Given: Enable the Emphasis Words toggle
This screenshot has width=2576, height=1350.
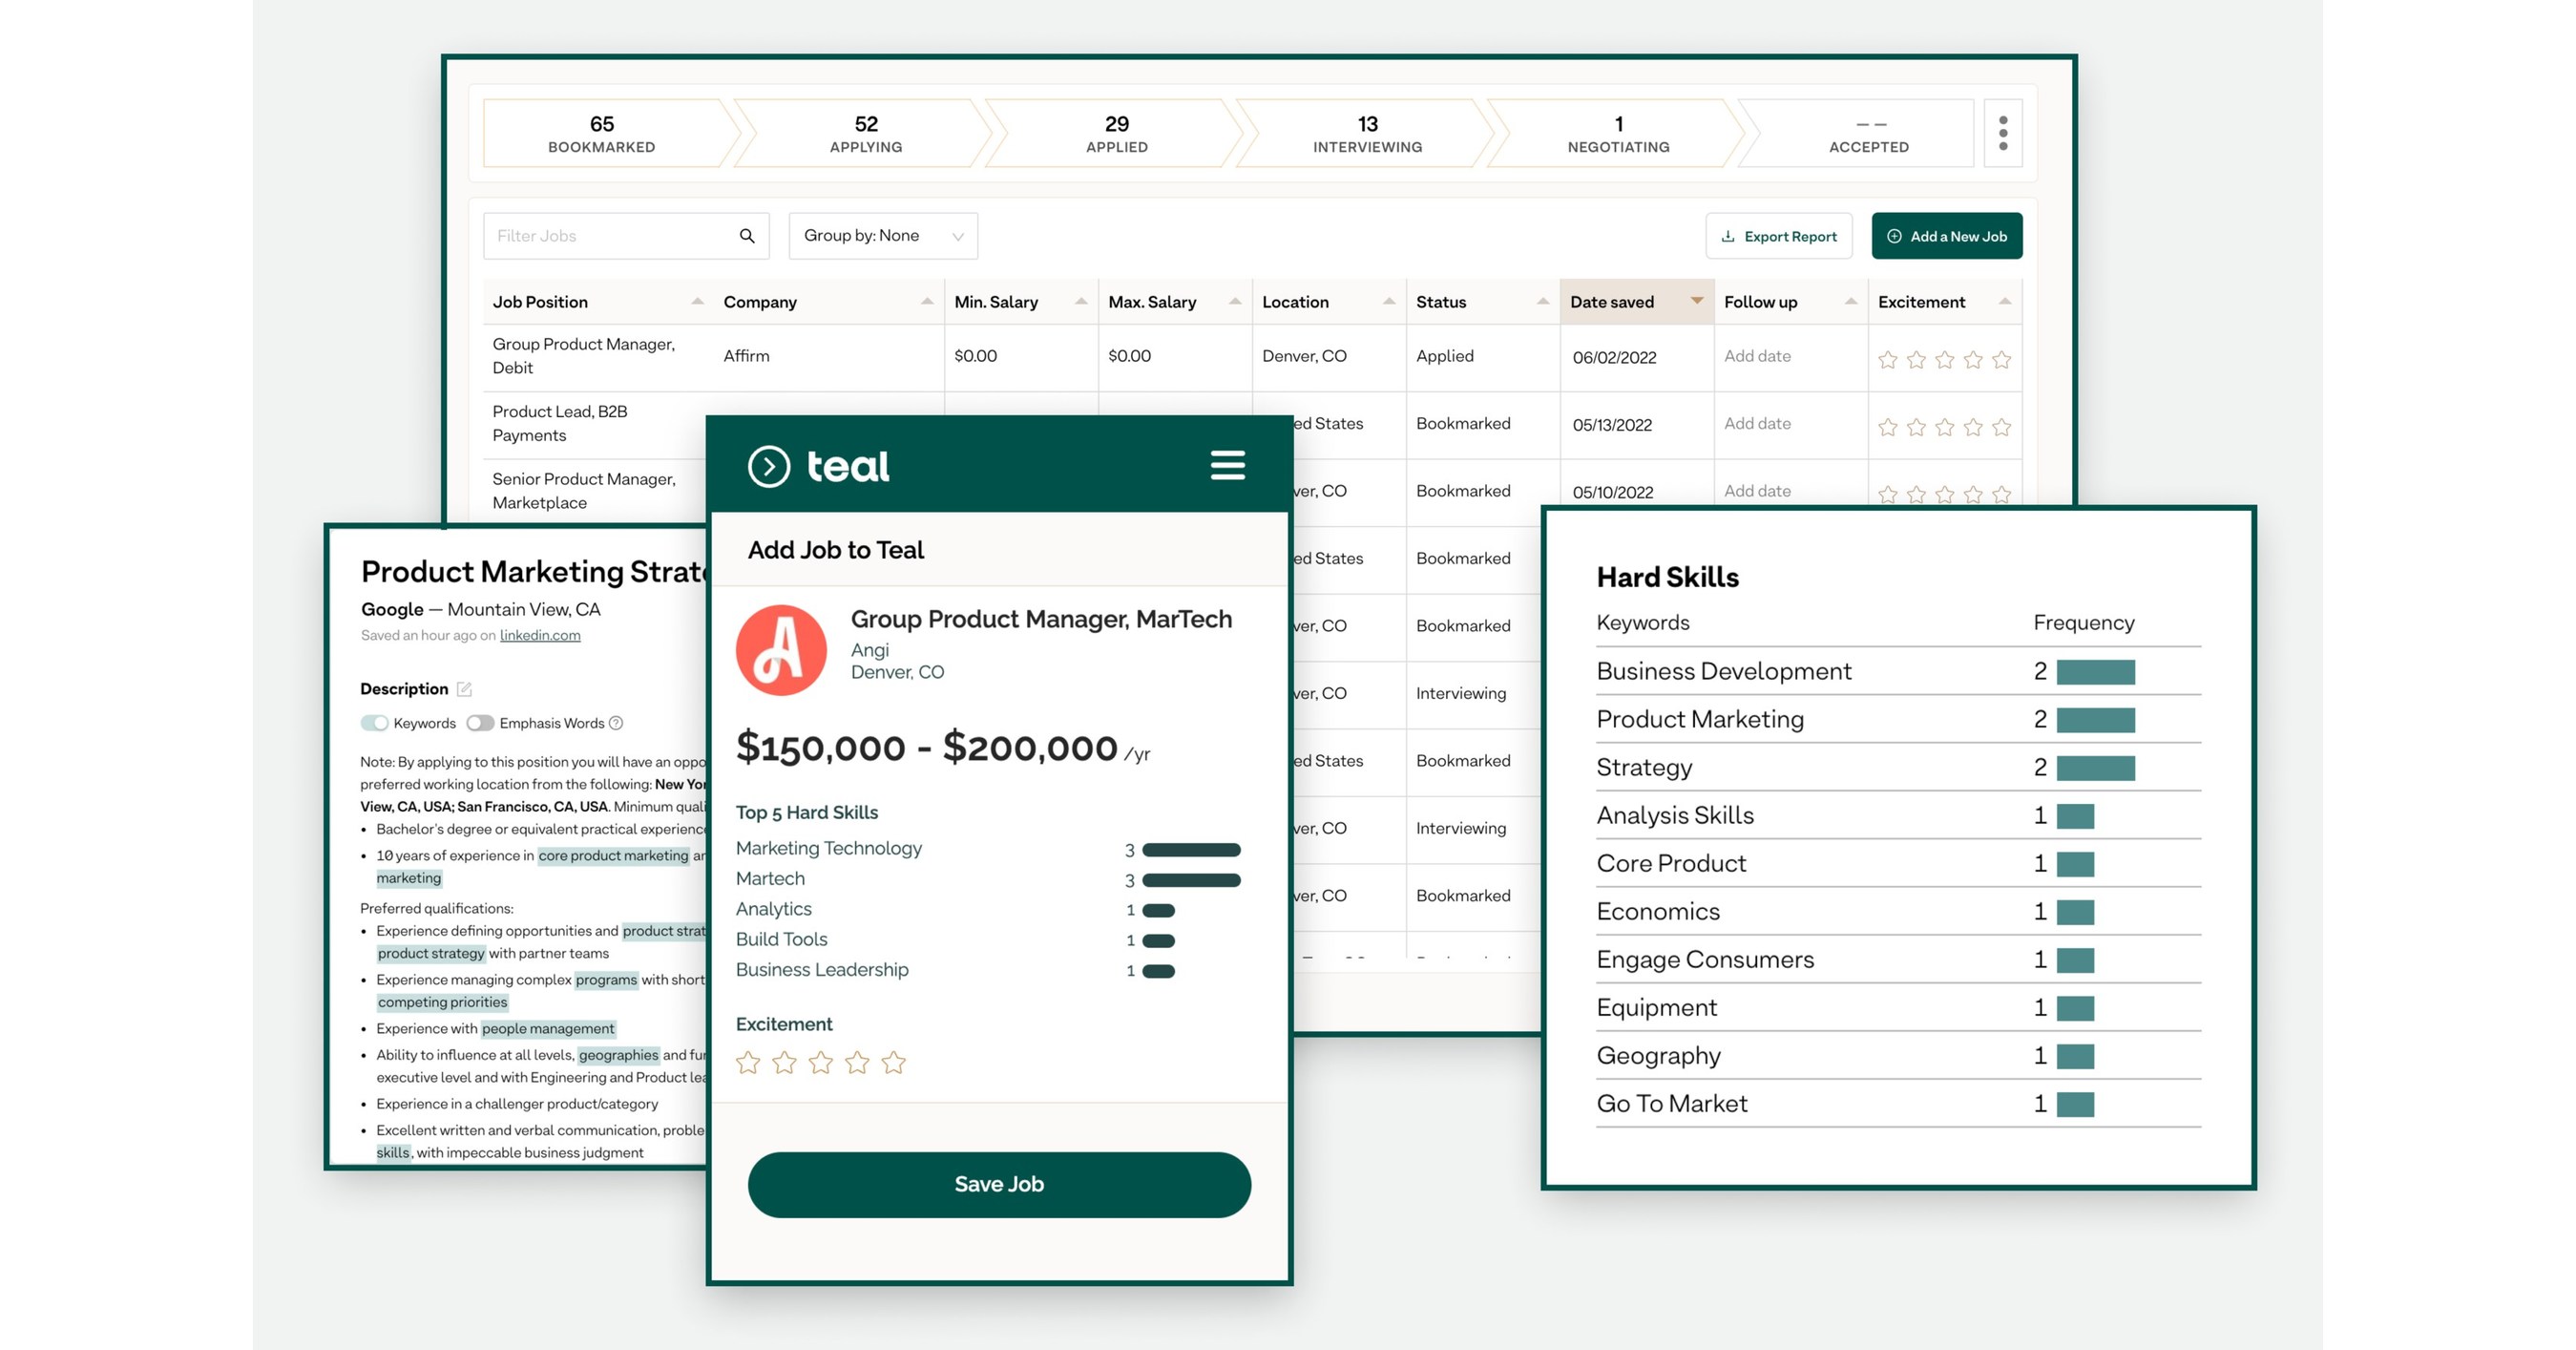Looking at the screenshot, I should click(x=480, y=722).
